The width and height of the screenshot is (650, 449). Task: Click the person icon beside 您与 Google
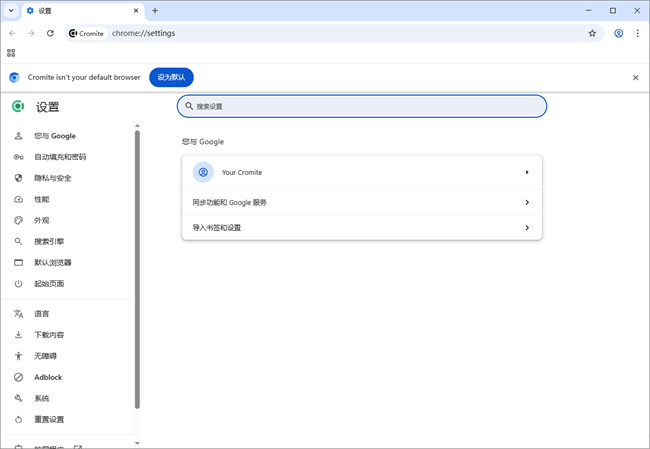pos(18,136)
